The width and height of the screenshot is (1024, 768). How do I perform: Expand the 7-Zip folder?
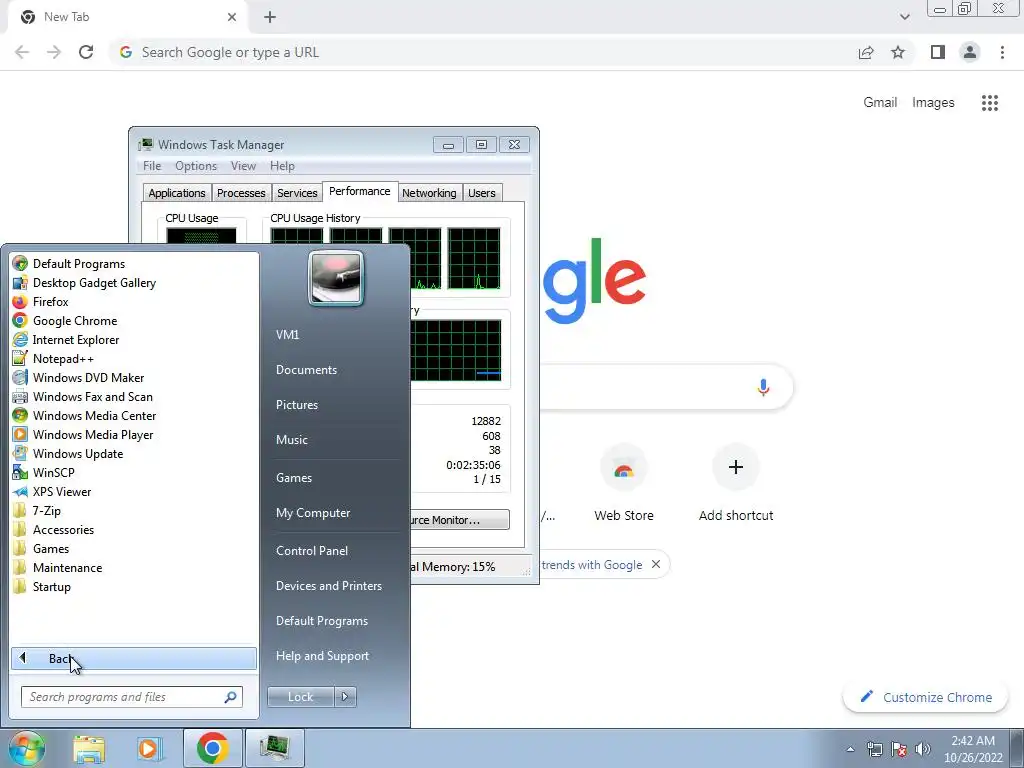(x=37, y=511)
